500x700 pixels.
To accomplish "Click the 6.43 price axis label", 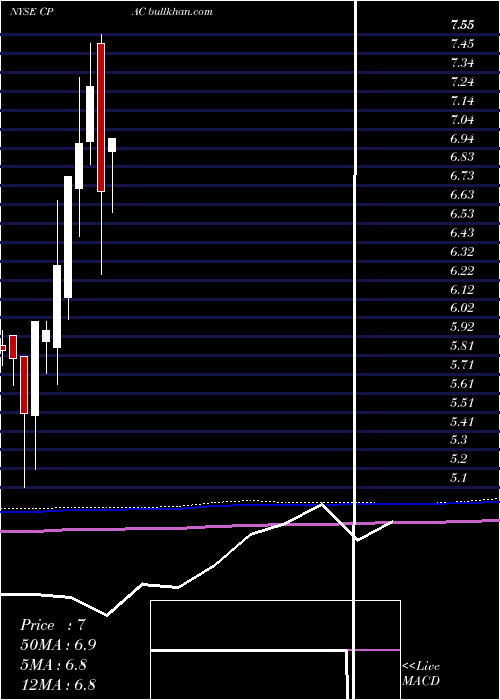I will 462,233.
